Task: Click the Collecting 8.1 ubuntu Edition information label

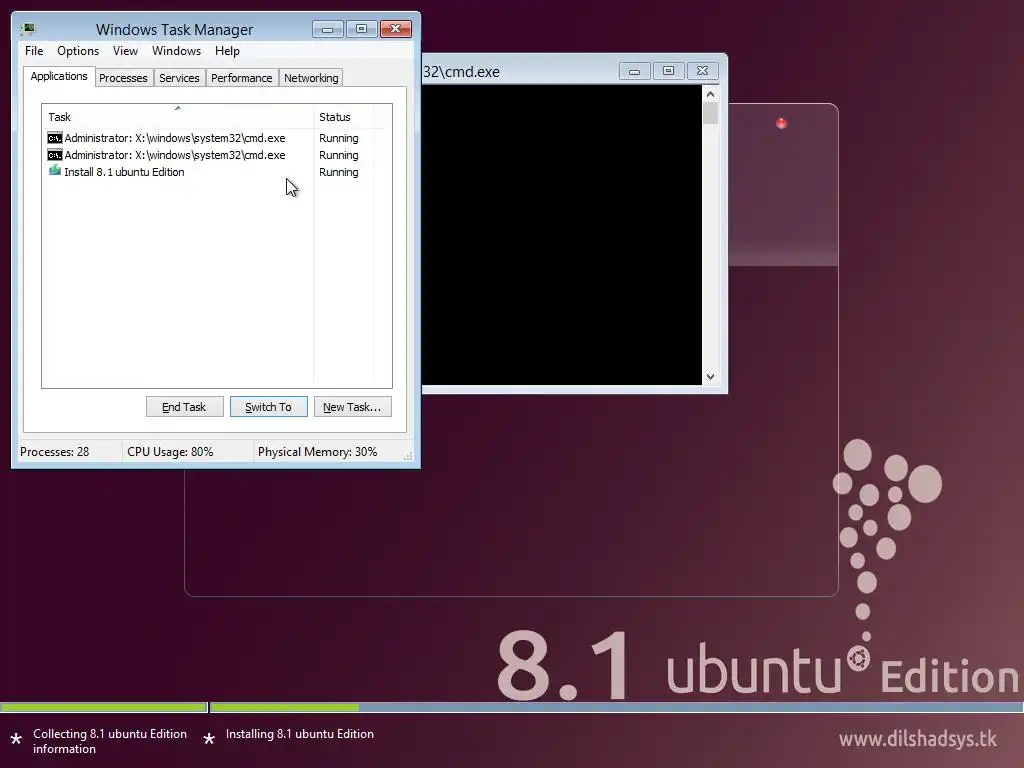Action: (110, 741)
